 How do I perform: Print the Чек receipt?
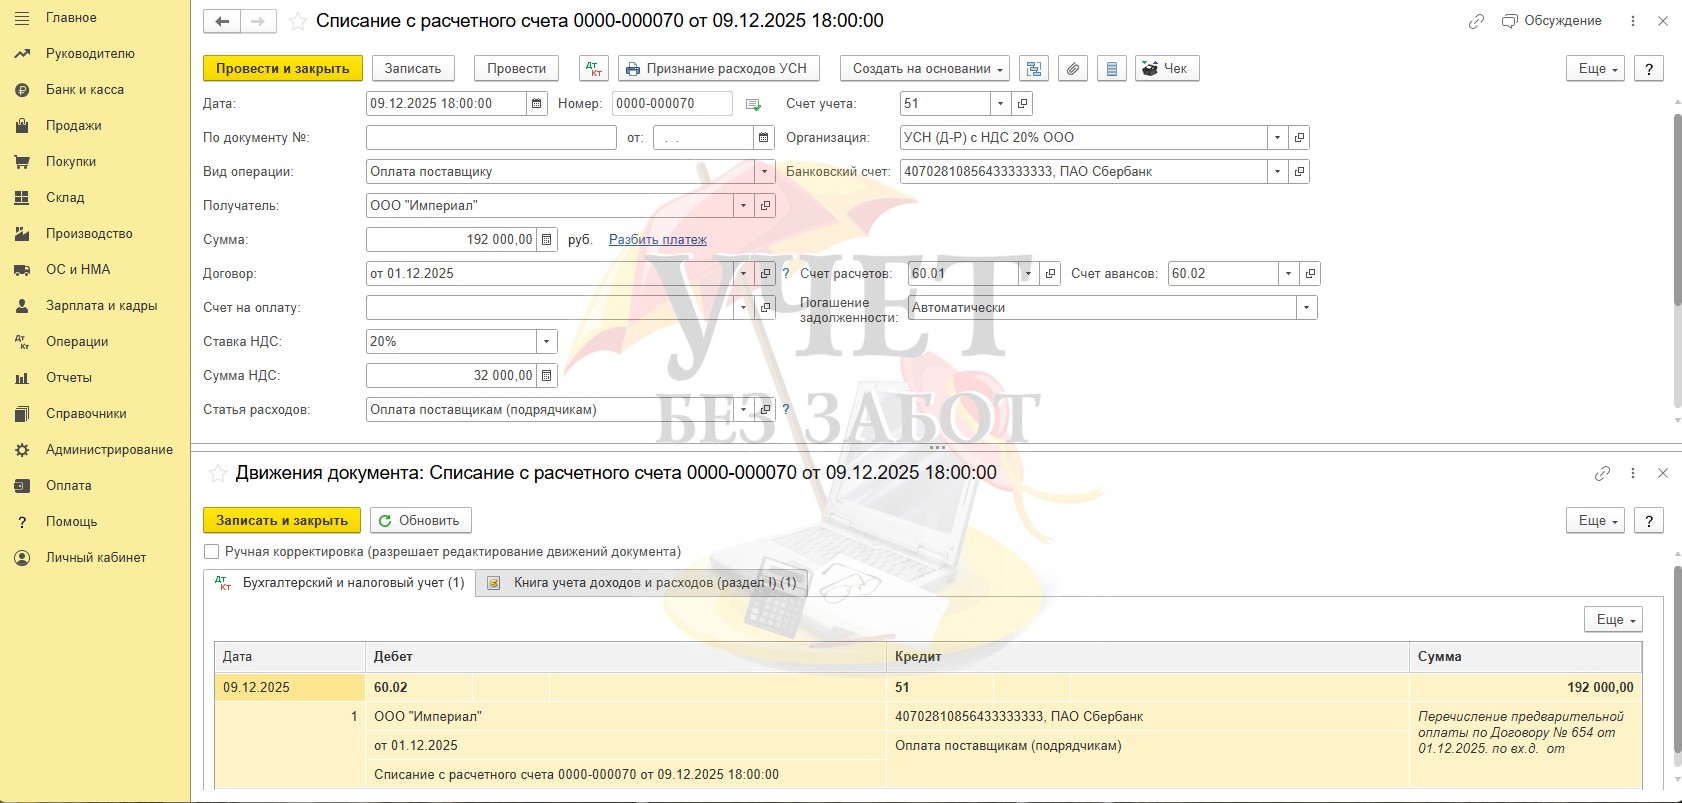(x=1166, y=68)
